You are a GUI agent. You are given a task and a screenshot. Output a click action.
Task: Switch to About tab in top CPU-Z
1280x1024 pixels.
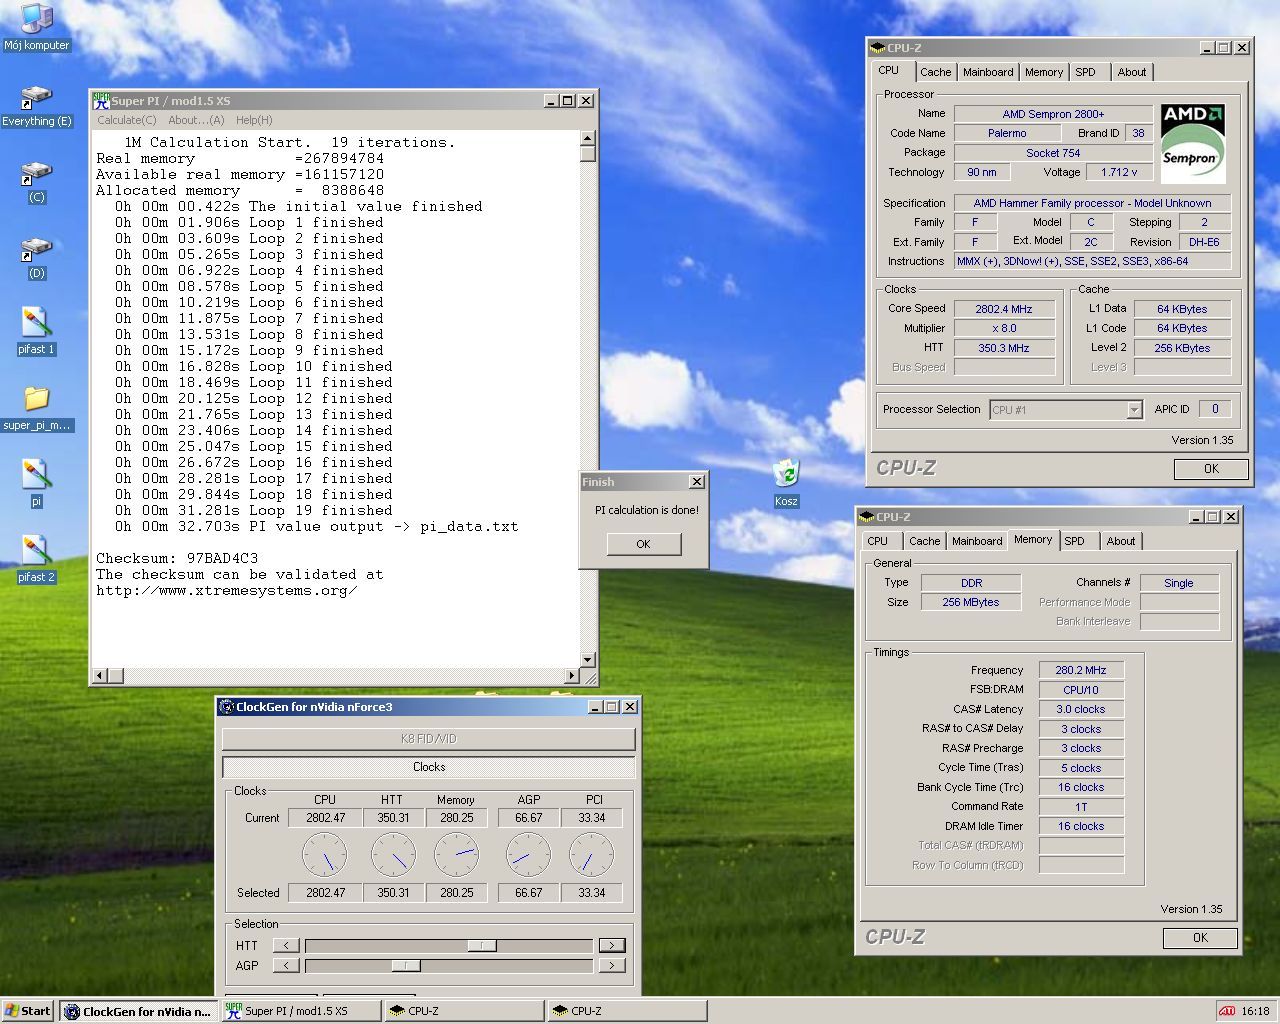click(x=1132, y=72)
